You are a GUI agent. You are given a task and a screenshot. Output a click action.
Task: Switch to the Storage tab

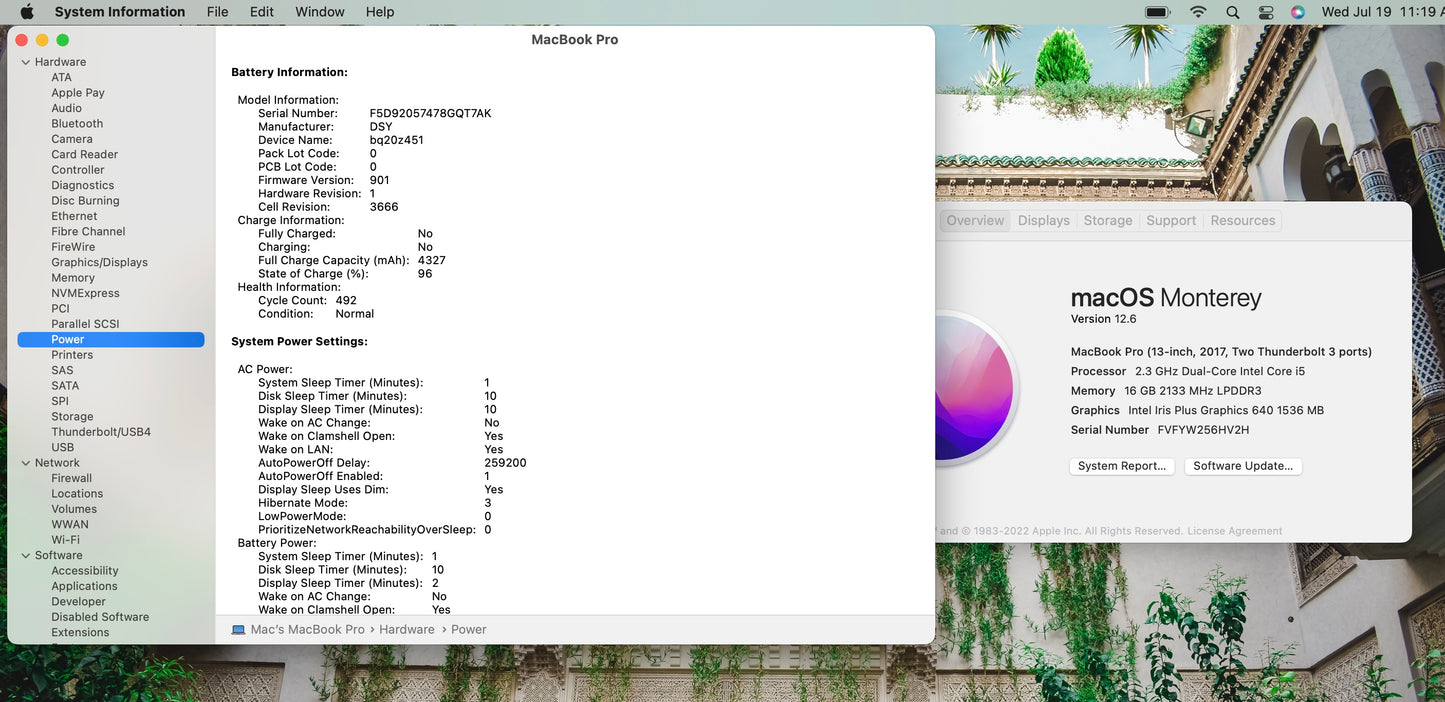click(1107, 221)
